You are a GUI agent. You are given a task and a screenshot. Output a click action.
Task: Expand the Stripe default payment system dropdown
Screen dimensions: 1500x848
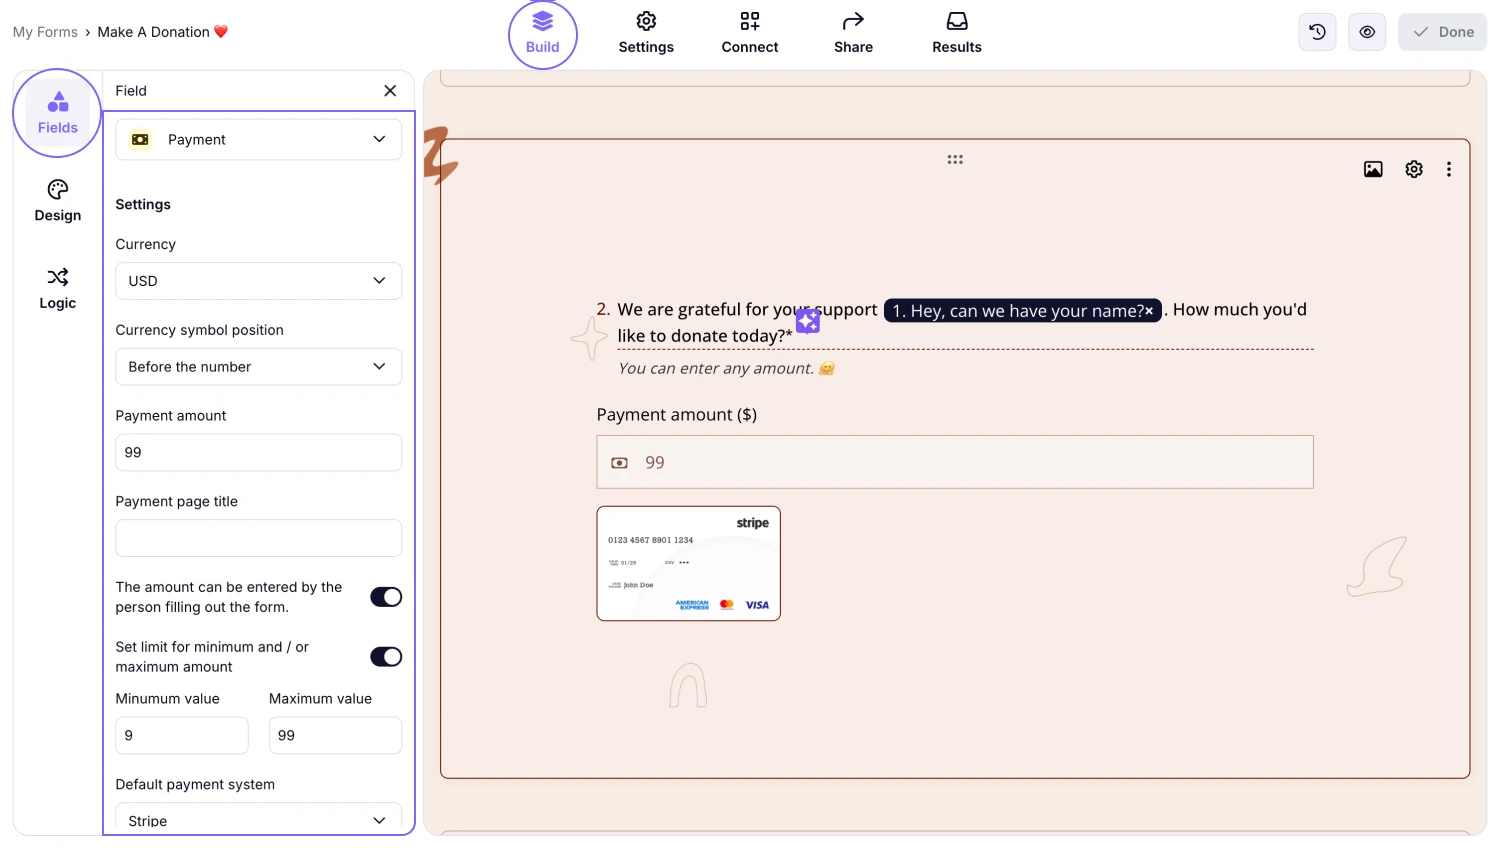(258, 820)
